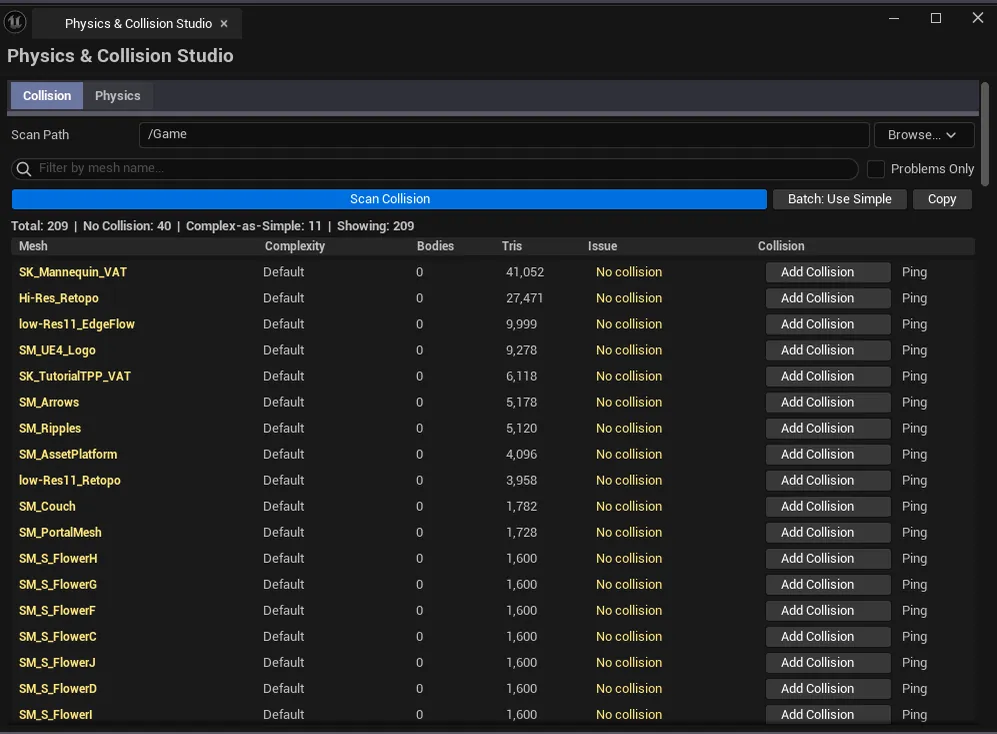Ping the SM_AssetPlatform mesh

pos(914,455)
